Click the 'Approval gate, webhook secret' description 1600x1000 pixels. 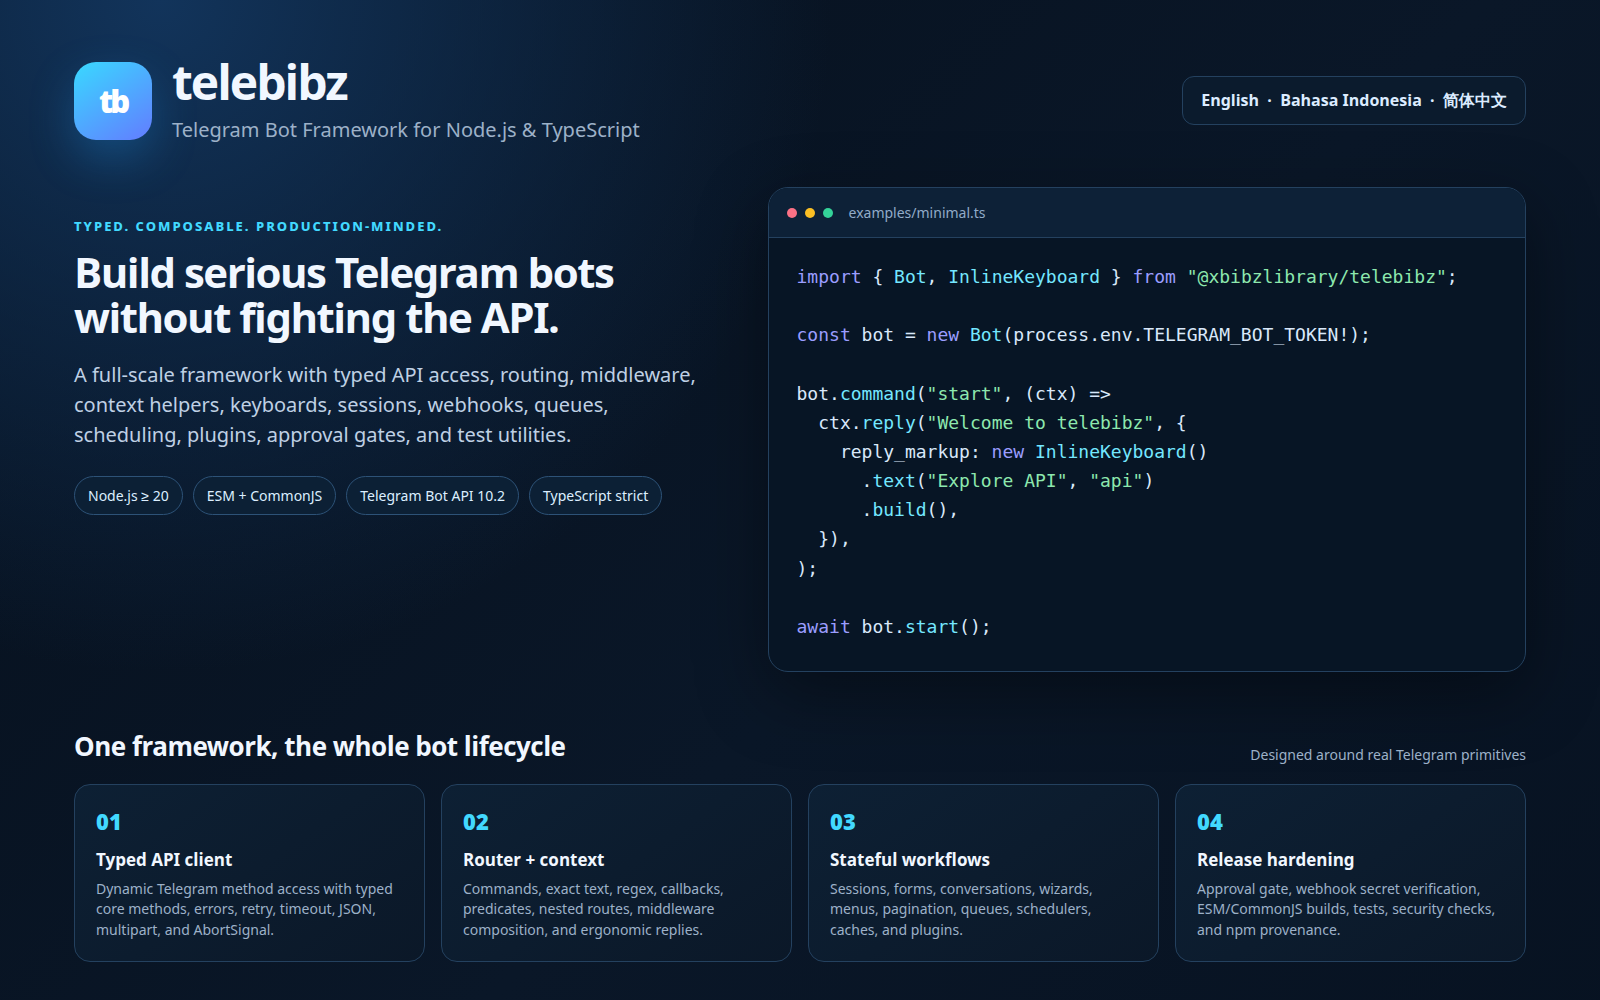(1346, 909)
